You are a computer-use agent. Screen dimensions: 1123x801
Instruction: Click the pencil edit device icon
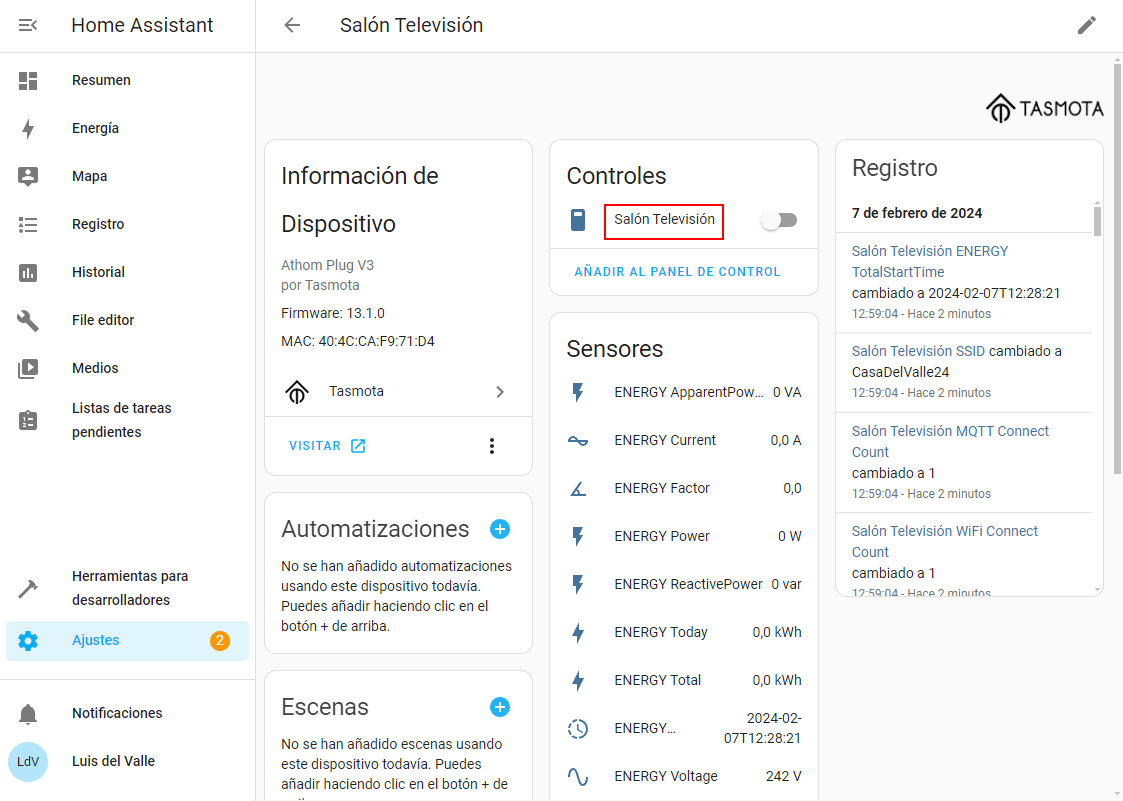(1087, 26)
